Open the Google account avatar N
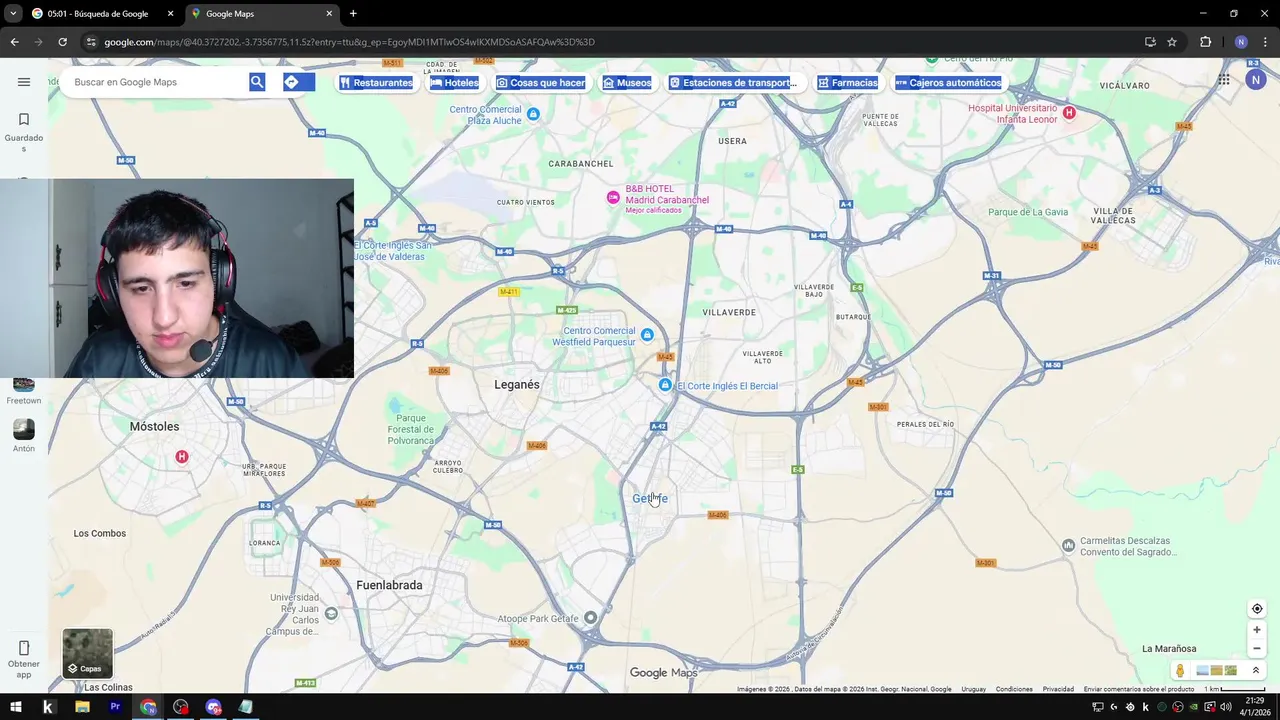The width and height of the screenshot is (1280, 720). 1256,80
